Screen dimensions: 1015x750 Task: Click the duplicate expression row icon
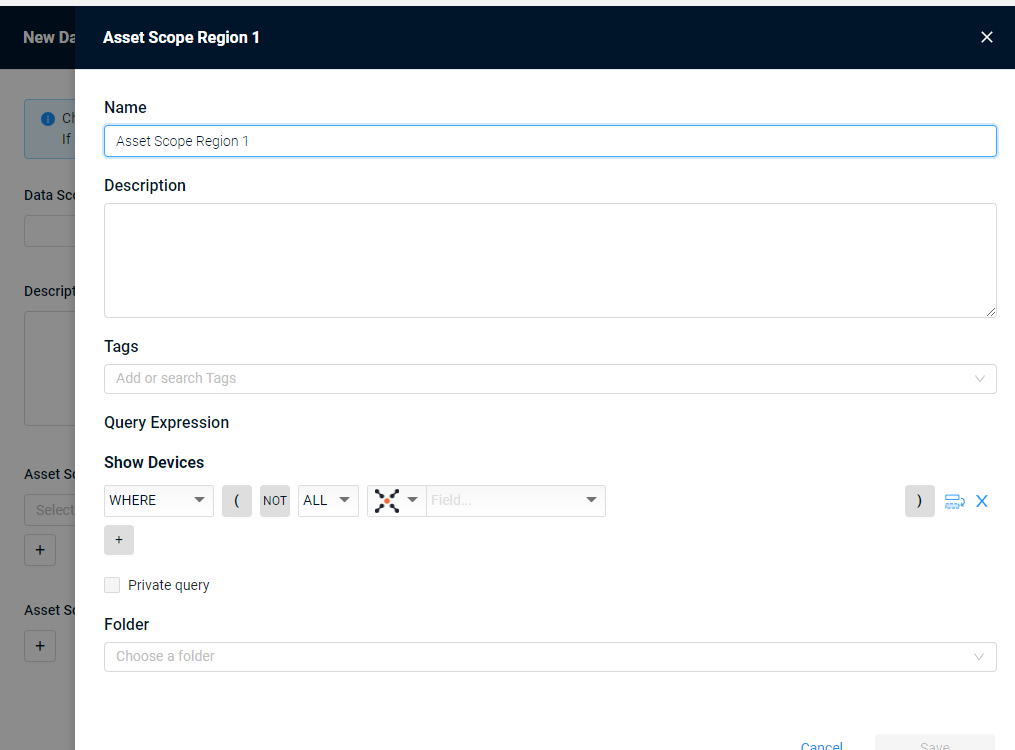coord(955,501)
